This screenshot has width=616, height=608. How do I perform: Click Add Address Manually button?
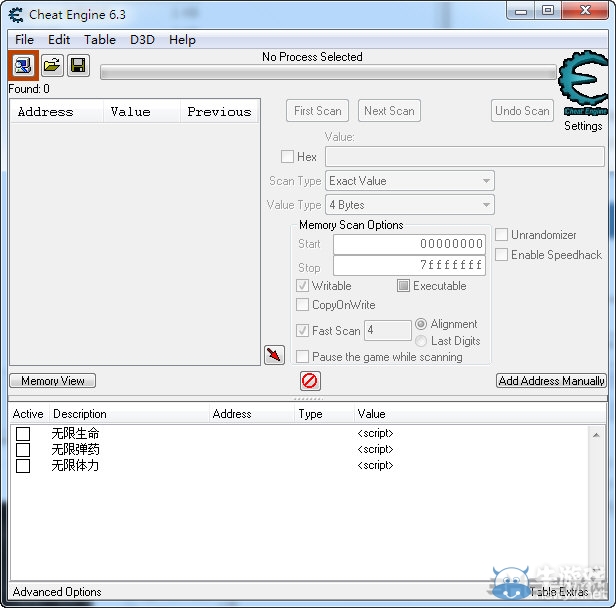click(551, 381)
